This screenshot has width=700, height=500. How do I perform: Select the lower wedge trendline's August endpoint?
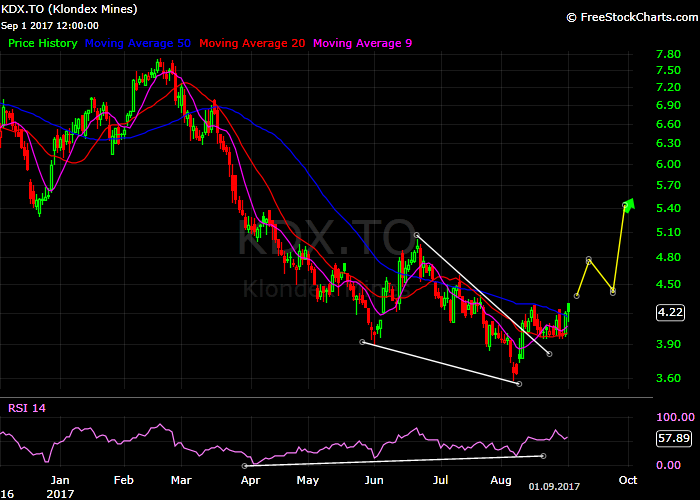(519, 383)
